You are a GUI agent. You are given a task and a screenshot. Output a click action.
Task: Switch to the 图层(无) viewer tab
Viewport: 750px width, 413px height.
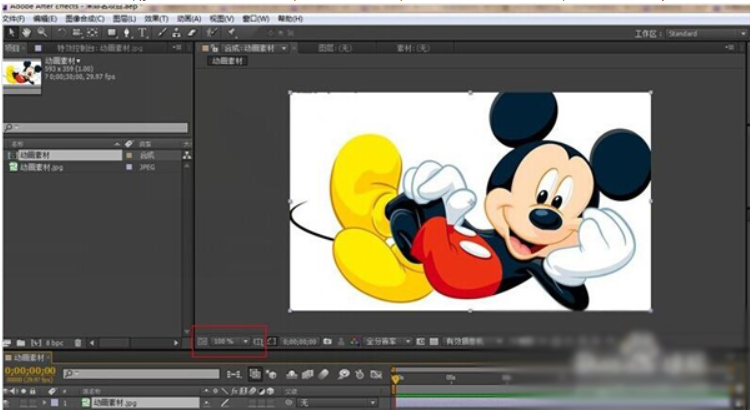[x=335, y=48]
